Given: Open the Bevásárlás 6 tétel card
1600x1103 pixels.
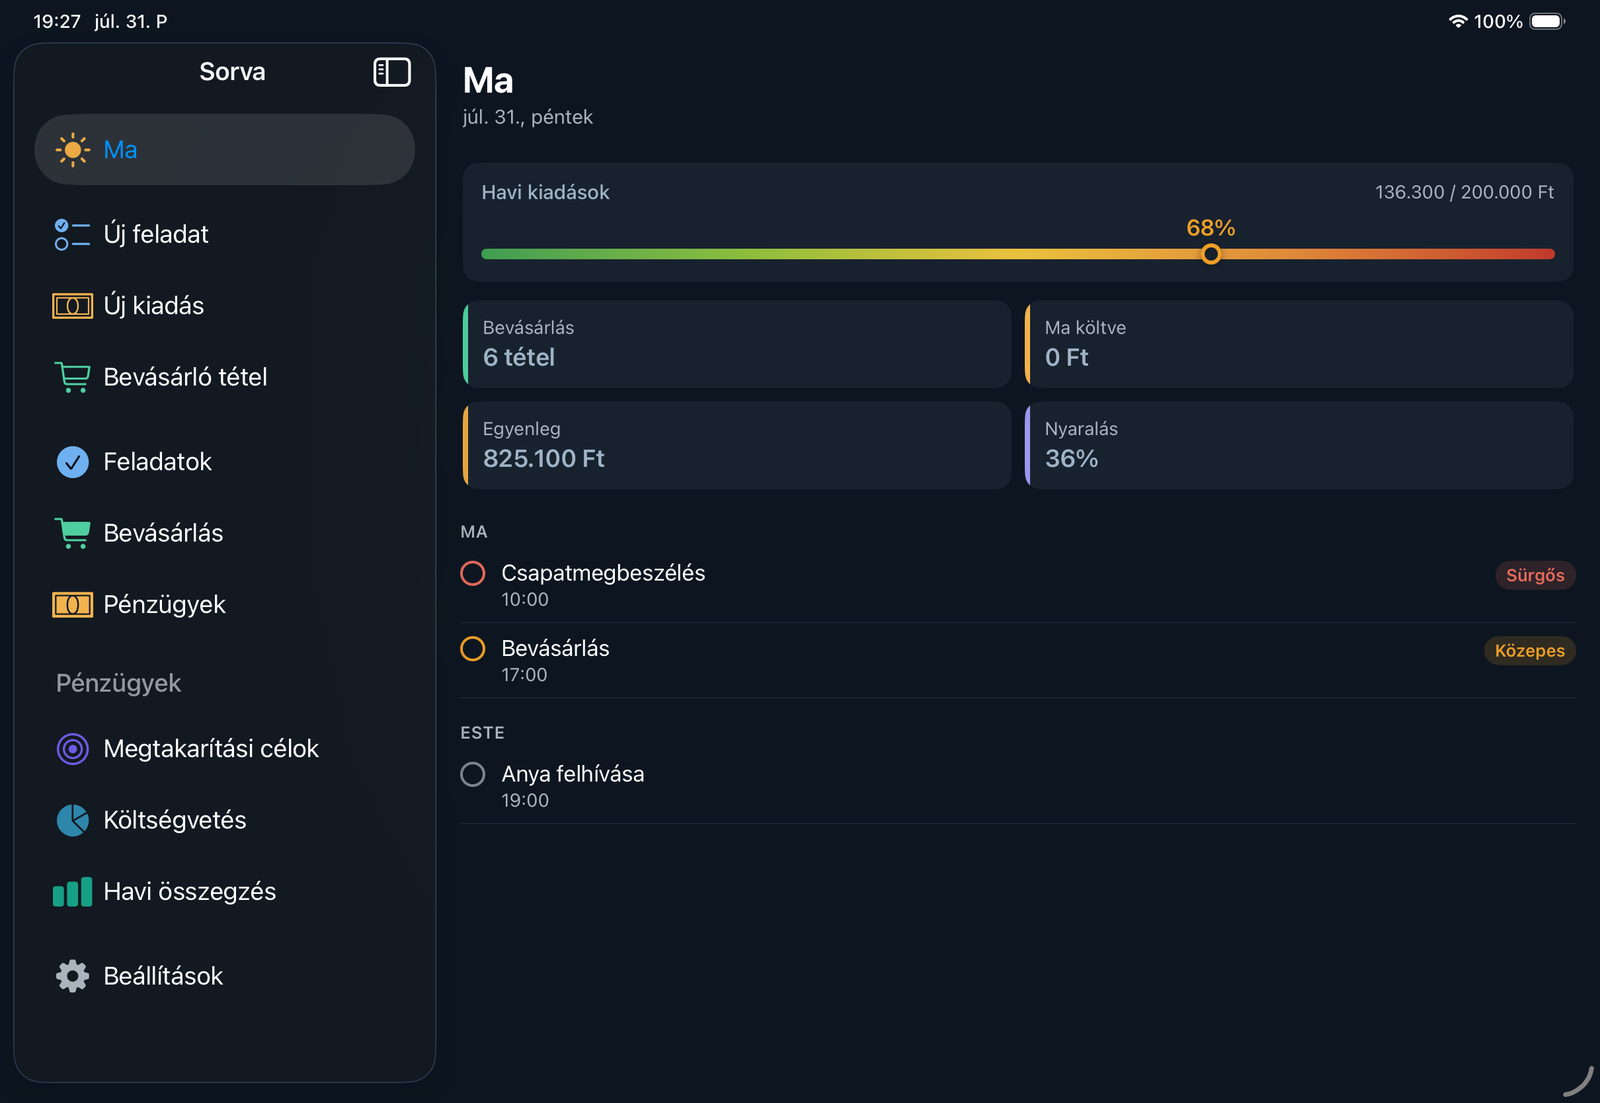Looking at the screenshot, I should [x=737, y=344].
